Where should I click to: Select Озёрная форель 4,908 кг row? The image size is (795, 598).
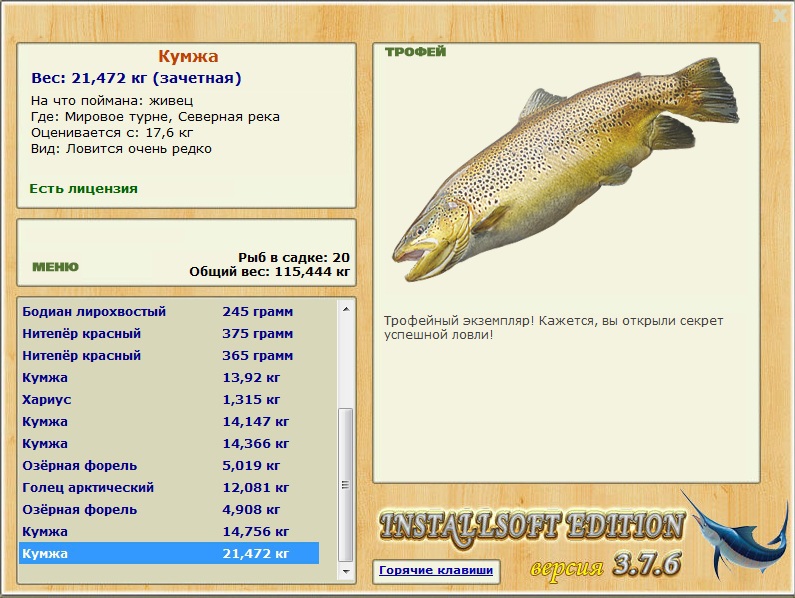169,510
